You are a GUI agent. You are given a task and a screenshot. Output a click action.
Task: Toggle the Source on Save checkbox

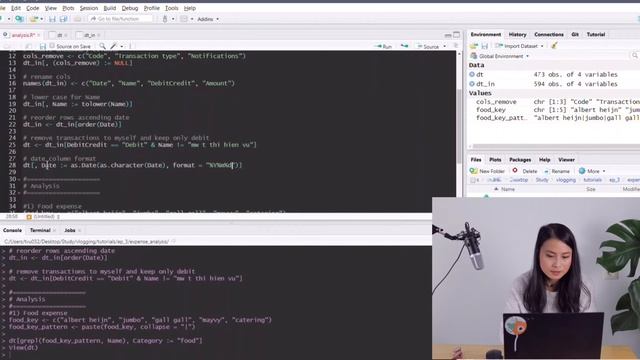click(52, 46)
